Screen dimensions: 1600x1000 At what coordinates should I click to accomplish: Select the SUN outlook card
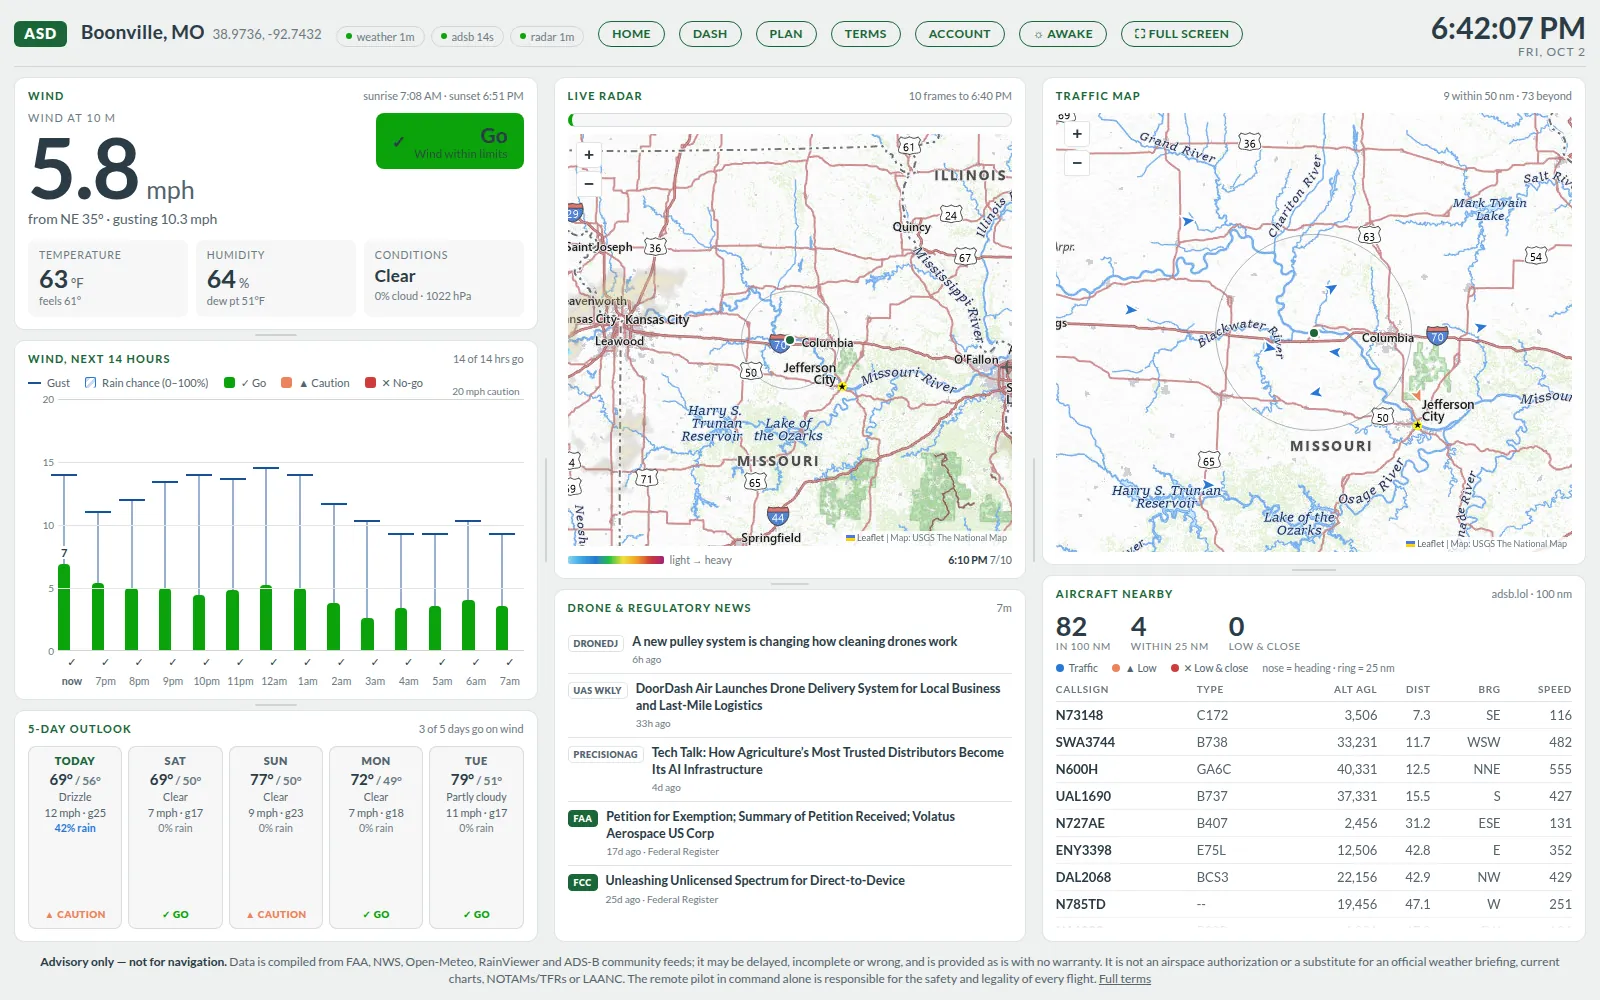pos(276,838)
